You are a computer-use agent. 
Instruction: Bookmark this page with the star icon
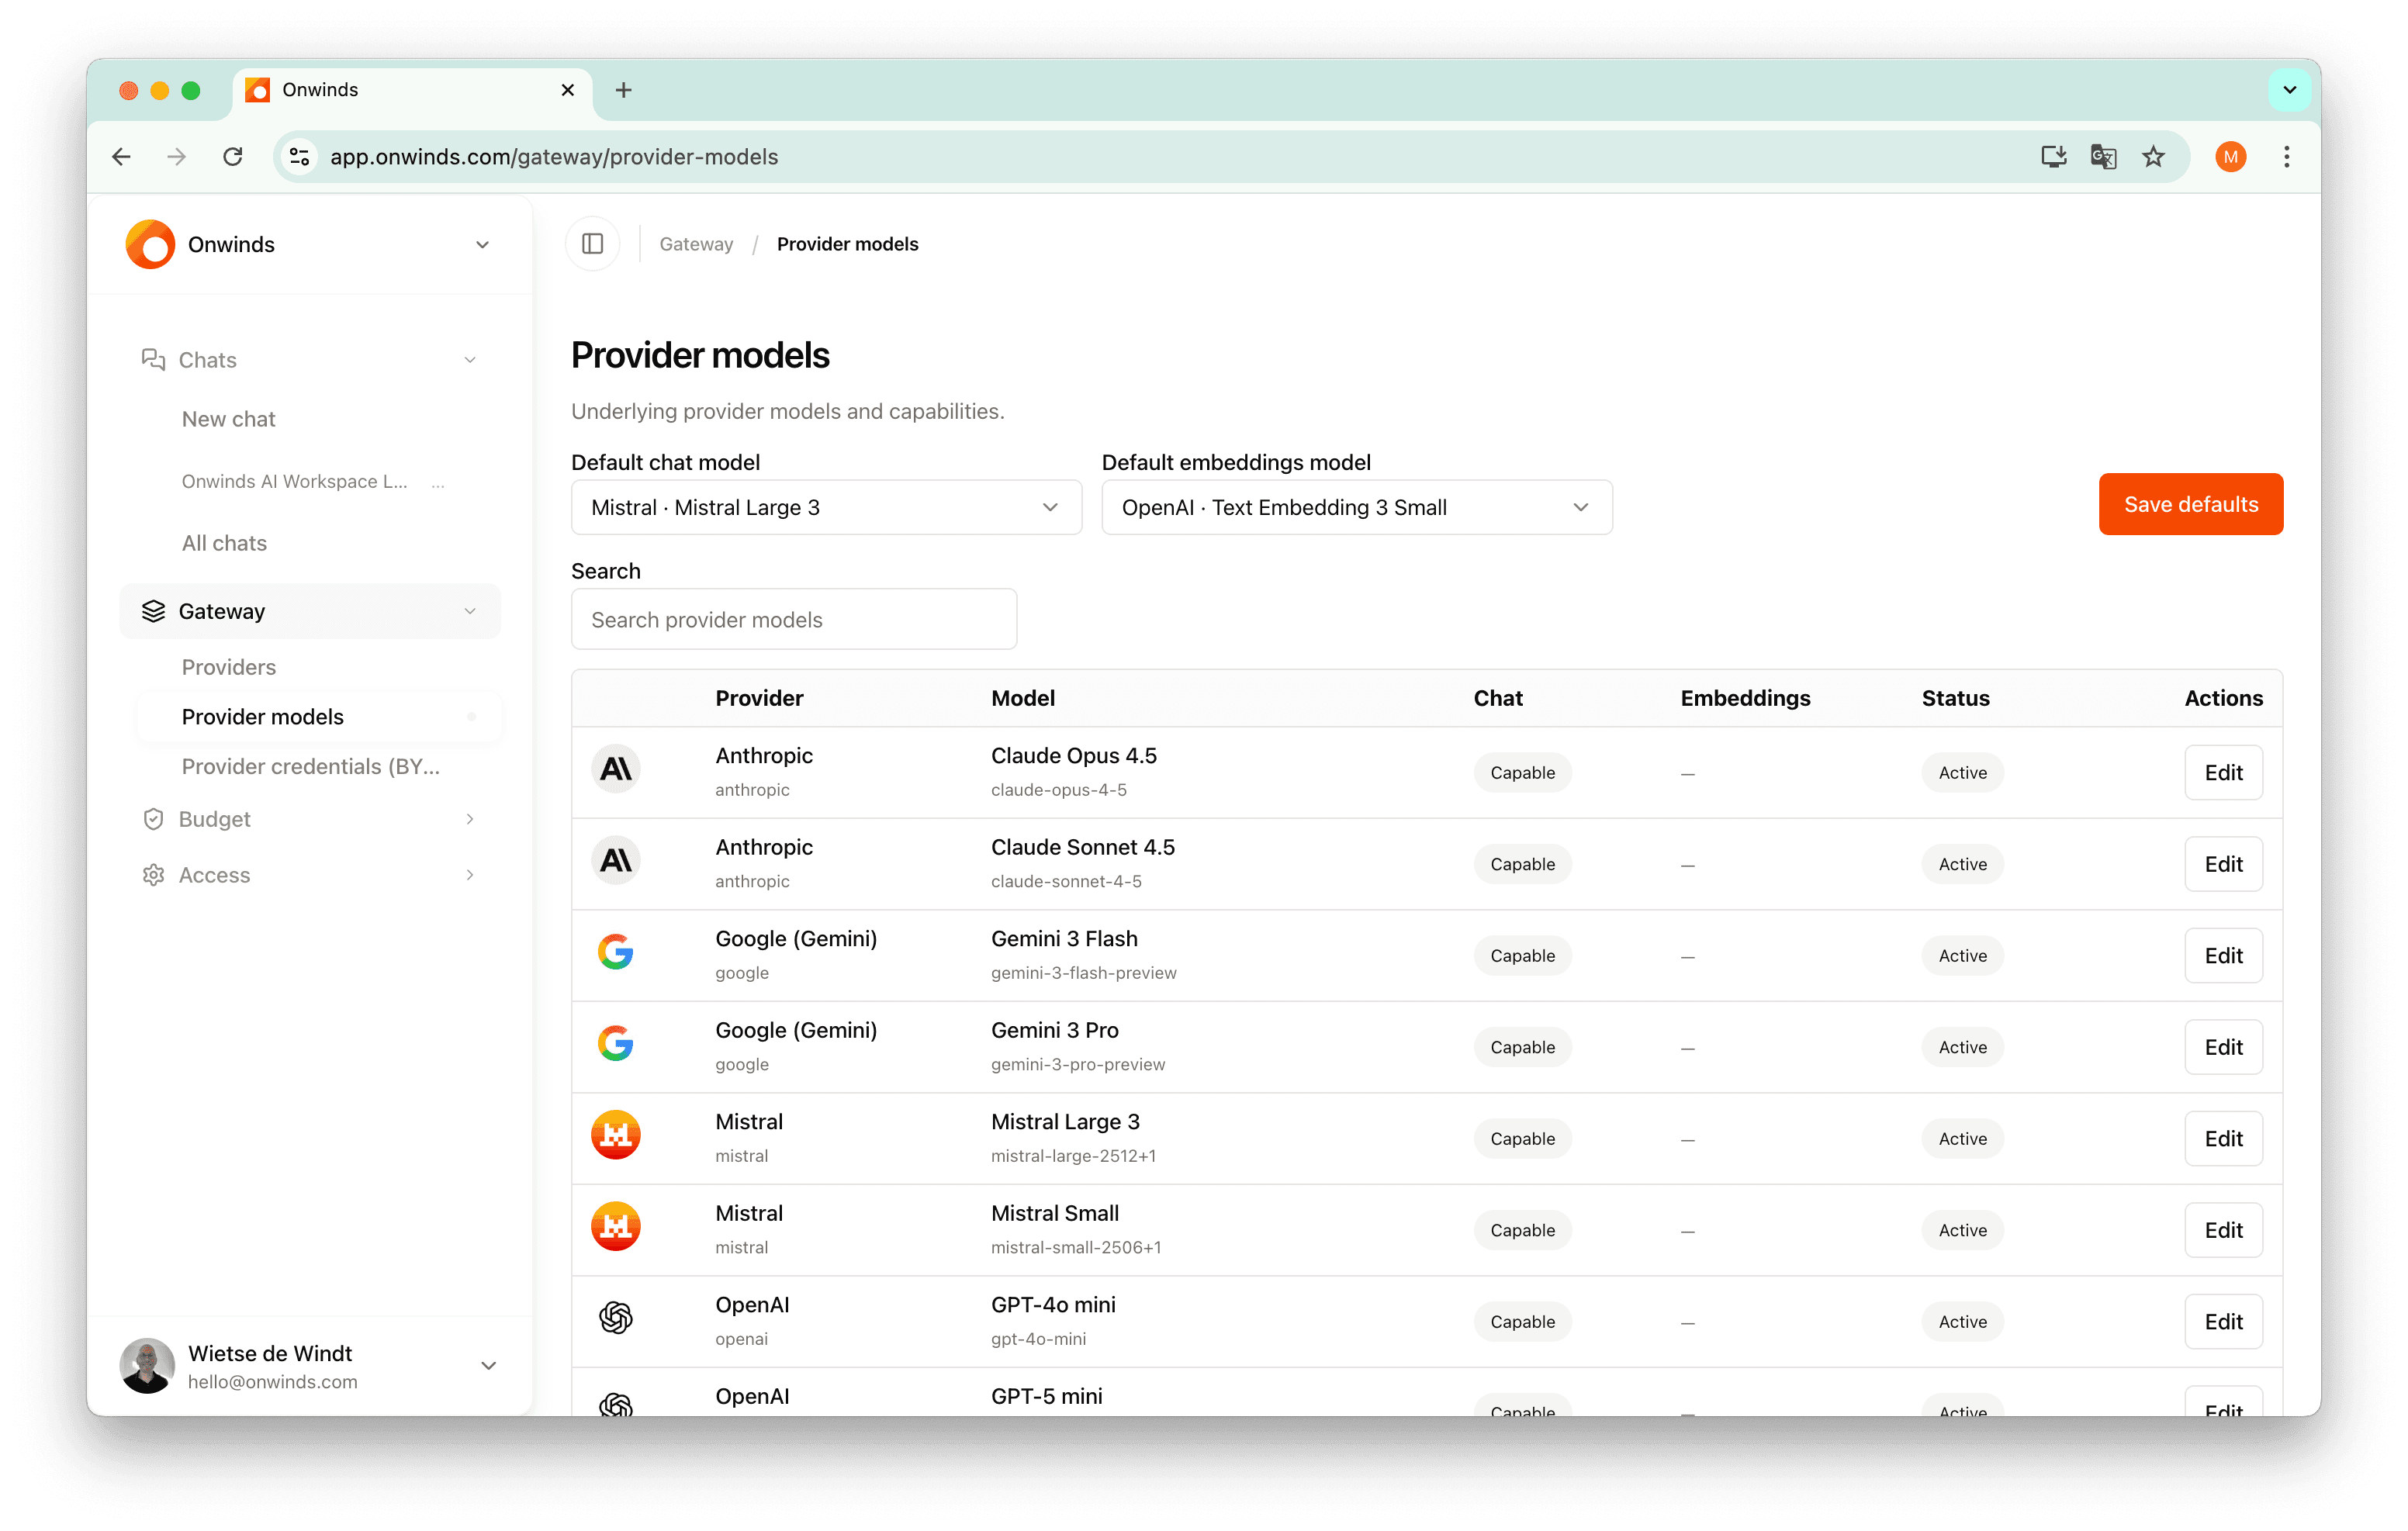point(2153,157)
